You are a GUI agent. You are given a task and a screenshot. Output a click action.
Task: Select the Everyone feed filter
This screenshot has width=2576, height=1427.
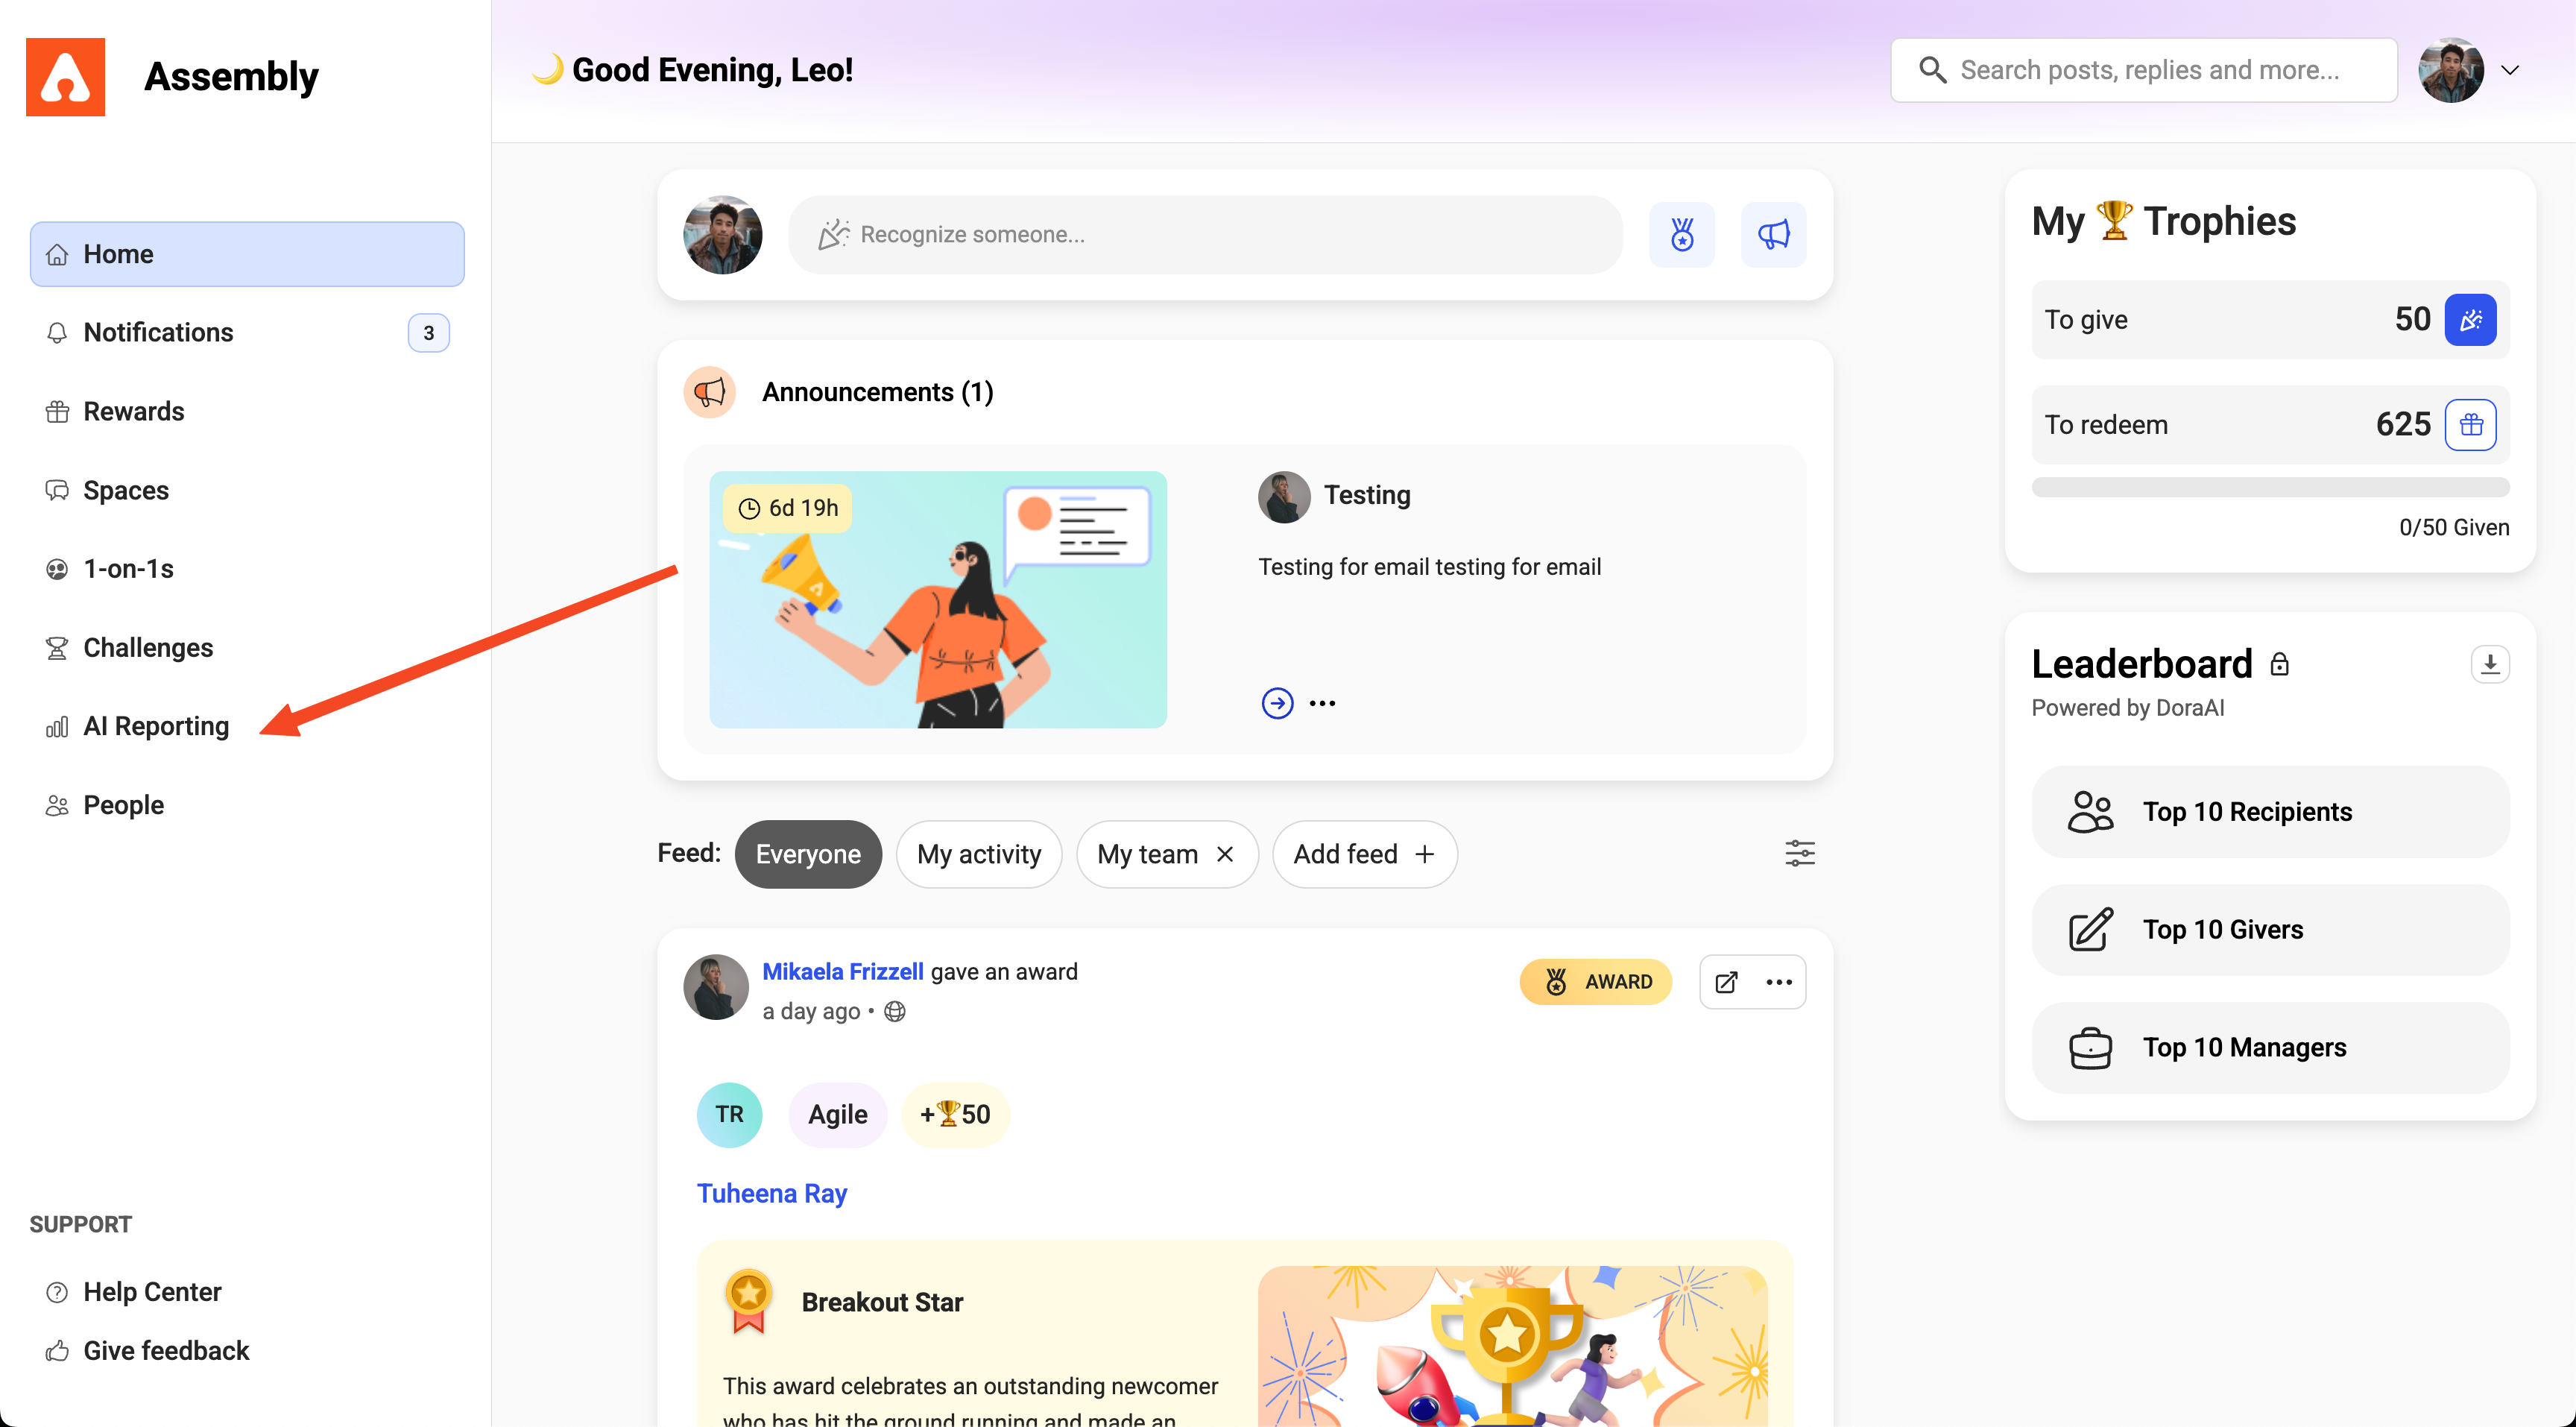(807, 854)
